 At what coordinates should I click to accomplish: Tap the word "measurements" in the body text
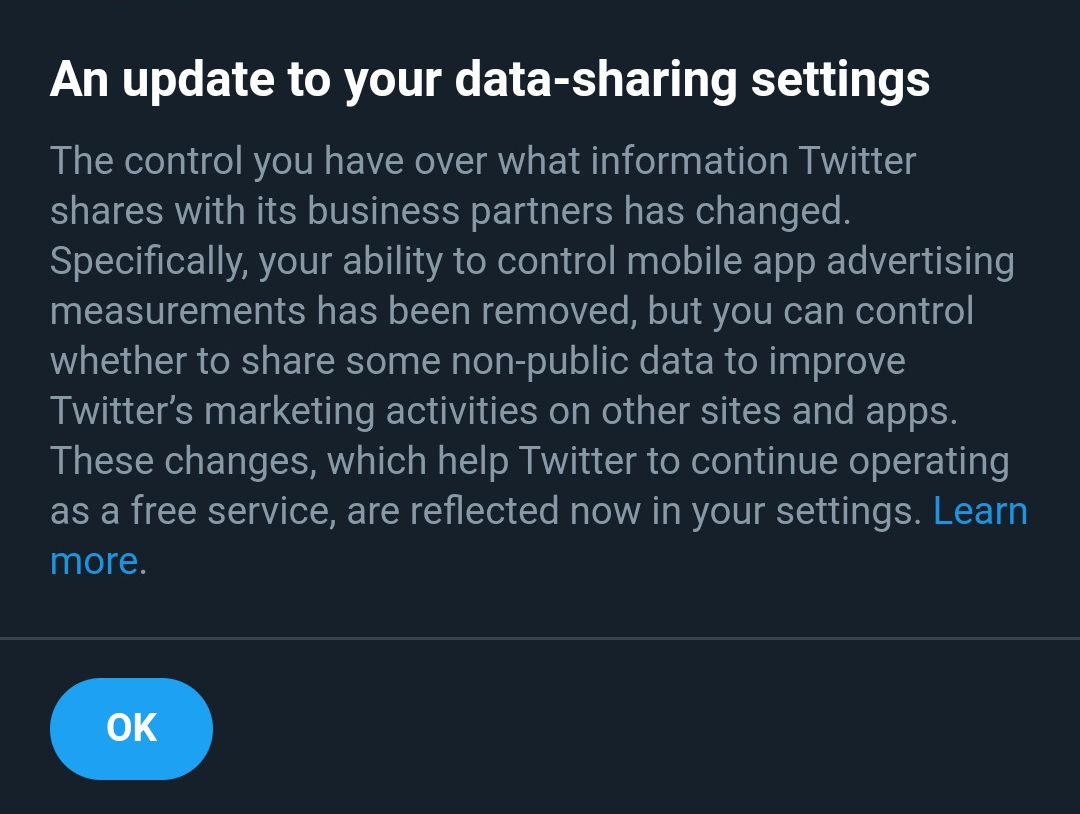[x=177, y=311]
